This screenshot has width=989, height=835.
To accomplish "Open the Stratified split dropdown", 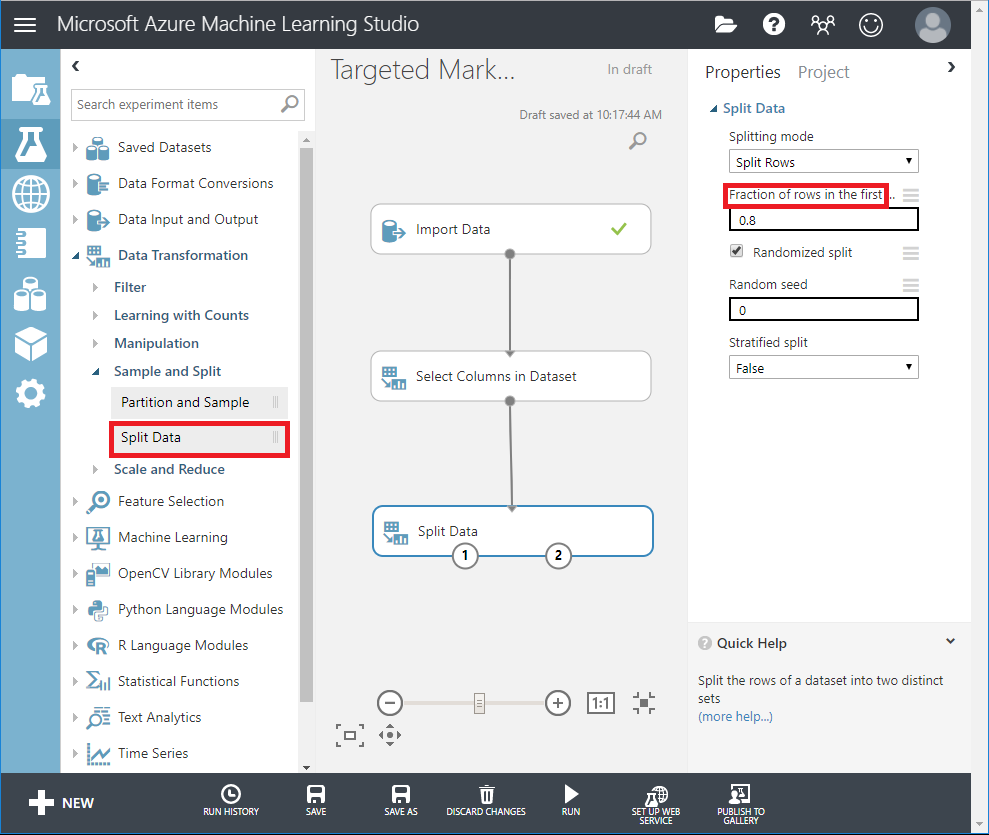I will pos(823,368).
